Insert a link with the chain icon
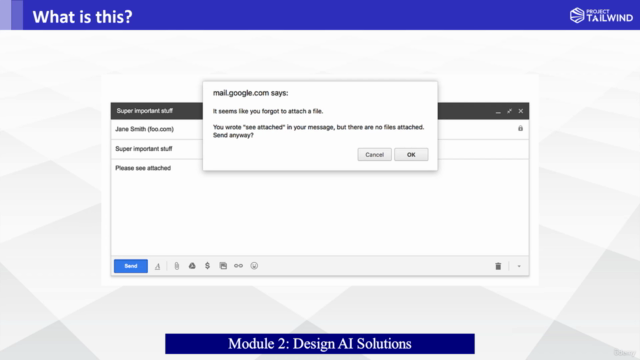The image size is (640, 360). point(238,266)
